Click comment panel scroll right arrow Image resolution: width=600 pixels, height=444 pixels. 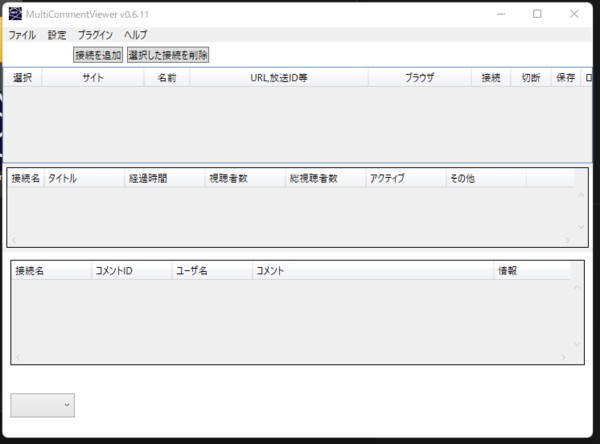[x=563, y=357]
